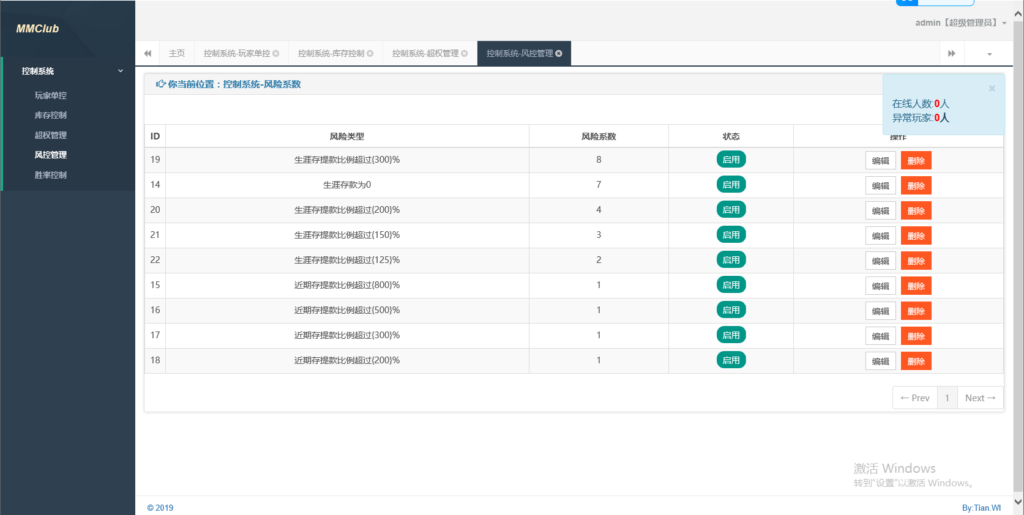Viewport: 1024px width, 515px height.
Task: Open the tab options dropdown arrow
Action: [989, 53]
